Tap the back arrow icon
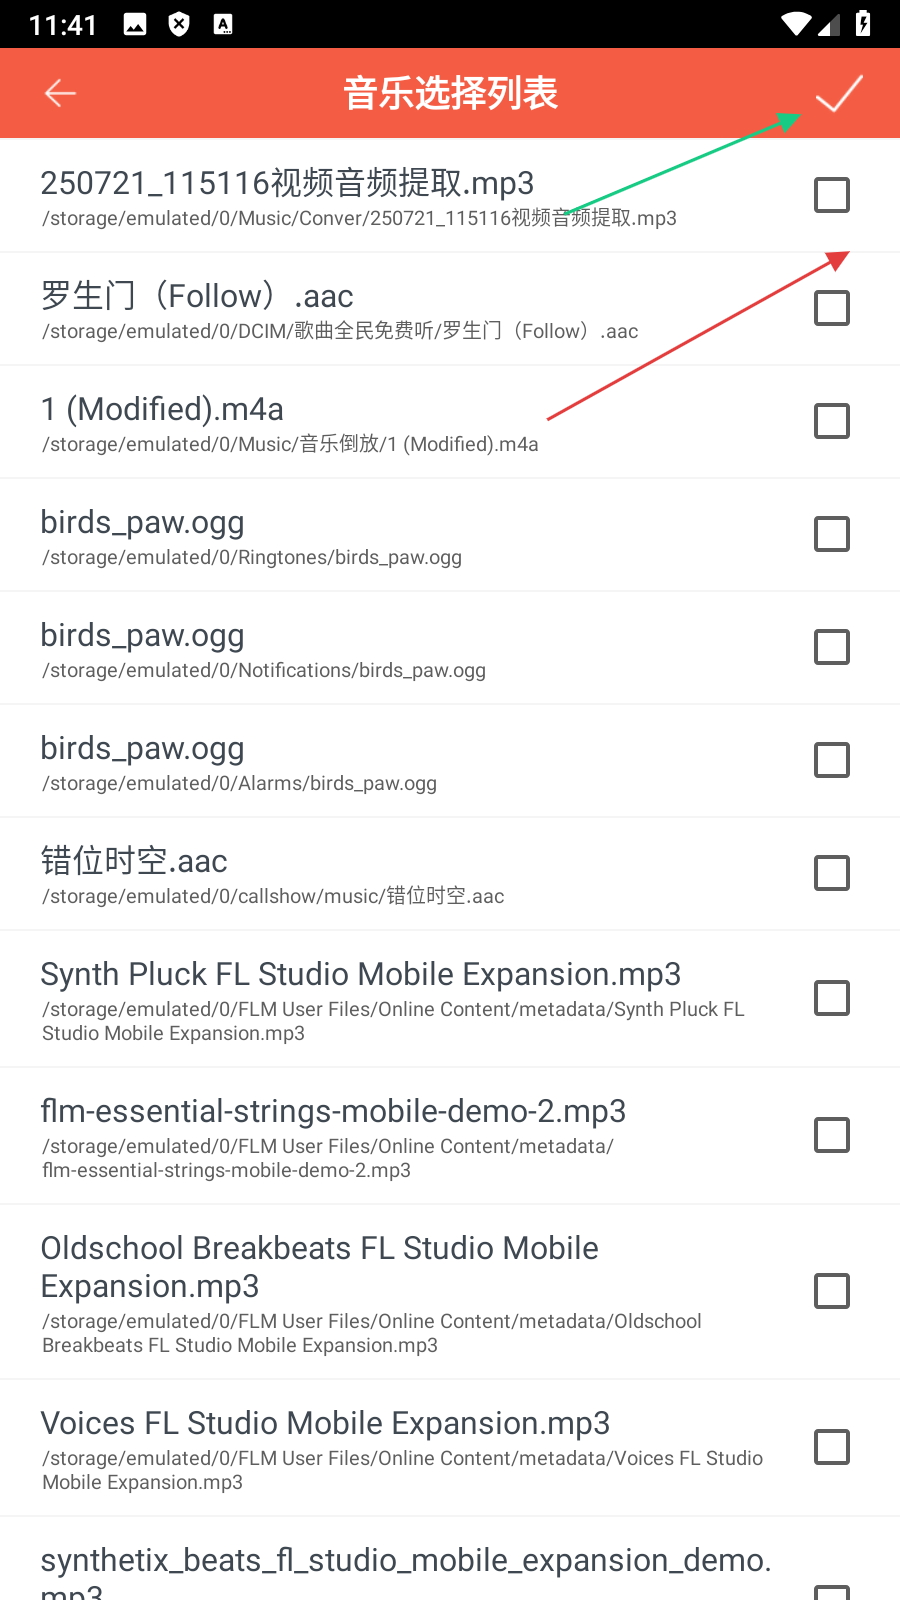This screenshot has height=1600, width=900. click(x=61, y=93)
